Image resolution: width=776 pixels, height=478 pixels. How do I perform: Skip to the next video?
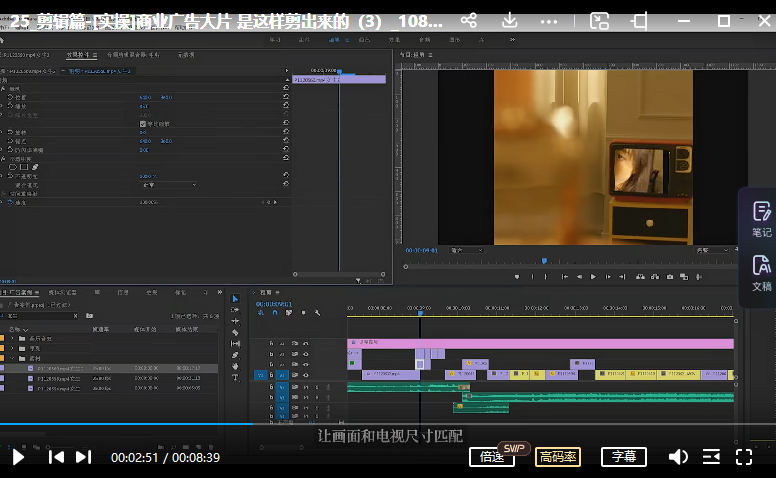tap(84, 457)
